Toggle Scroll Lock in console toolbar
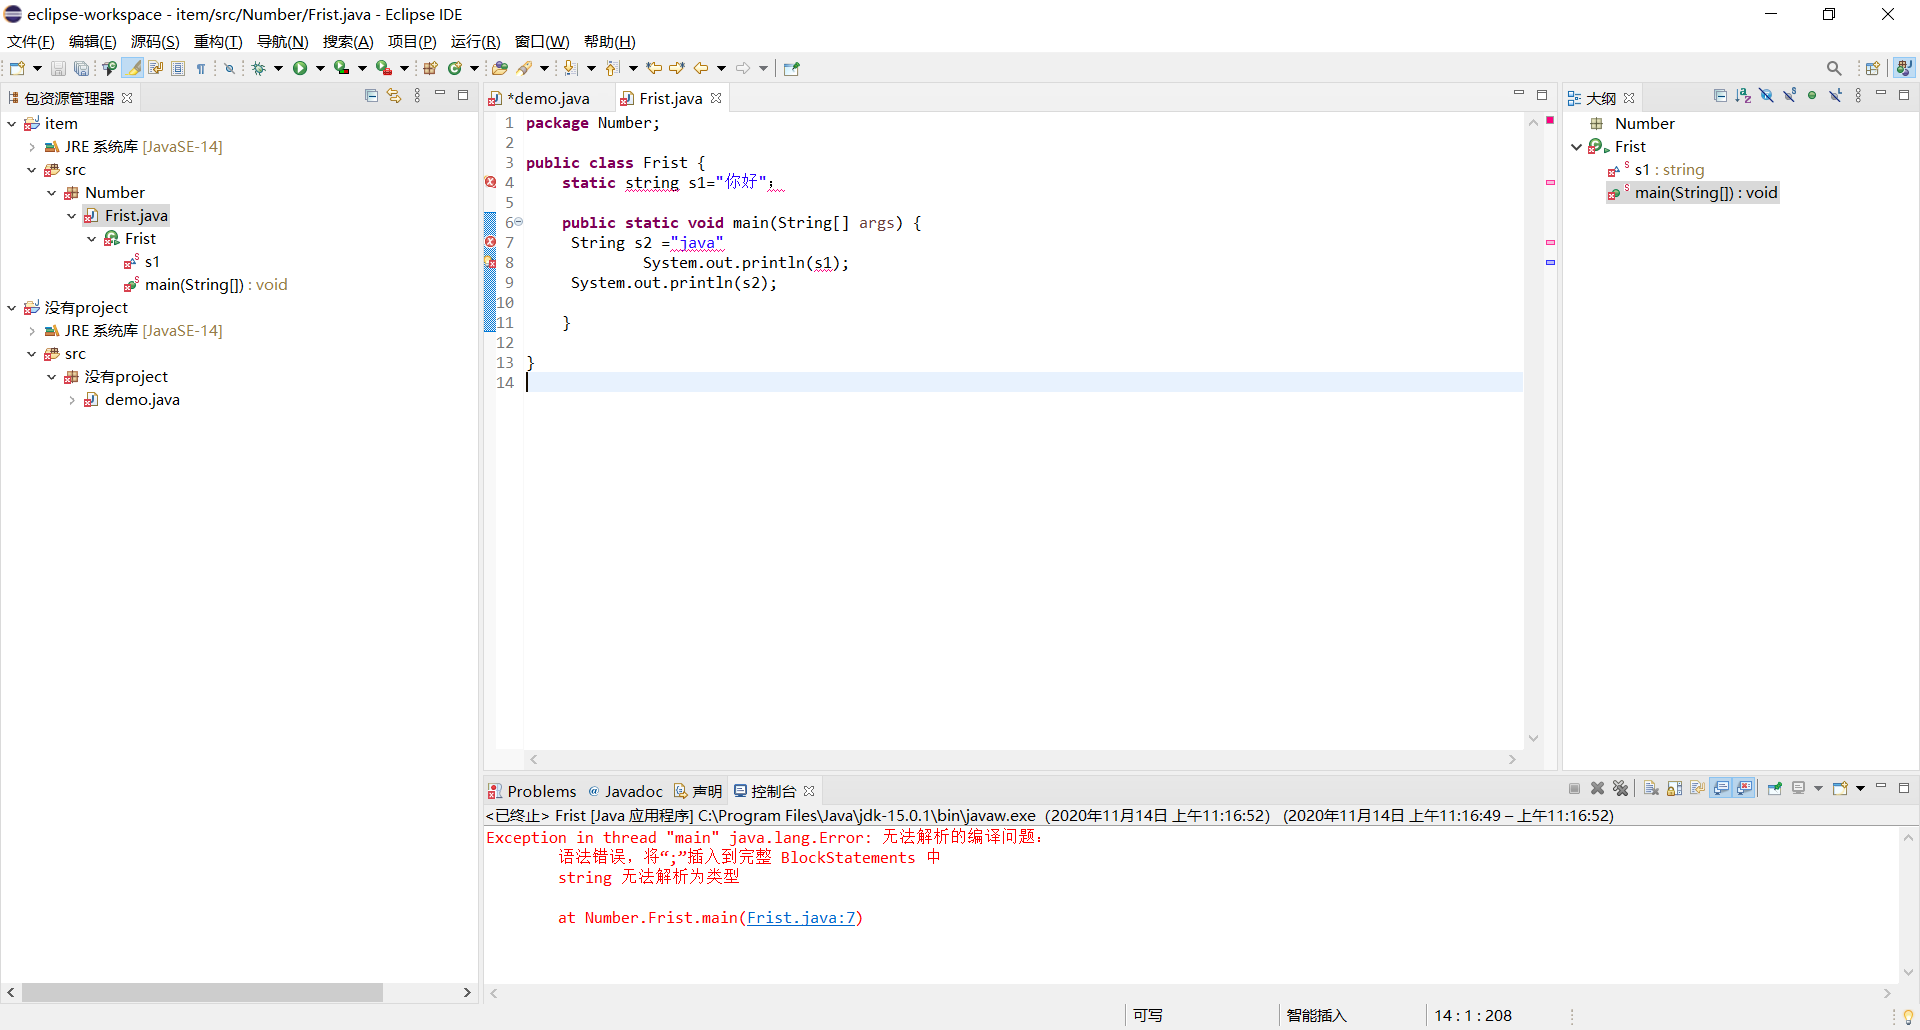The image size is (1920, 1030). click(x=1674, y=789)
